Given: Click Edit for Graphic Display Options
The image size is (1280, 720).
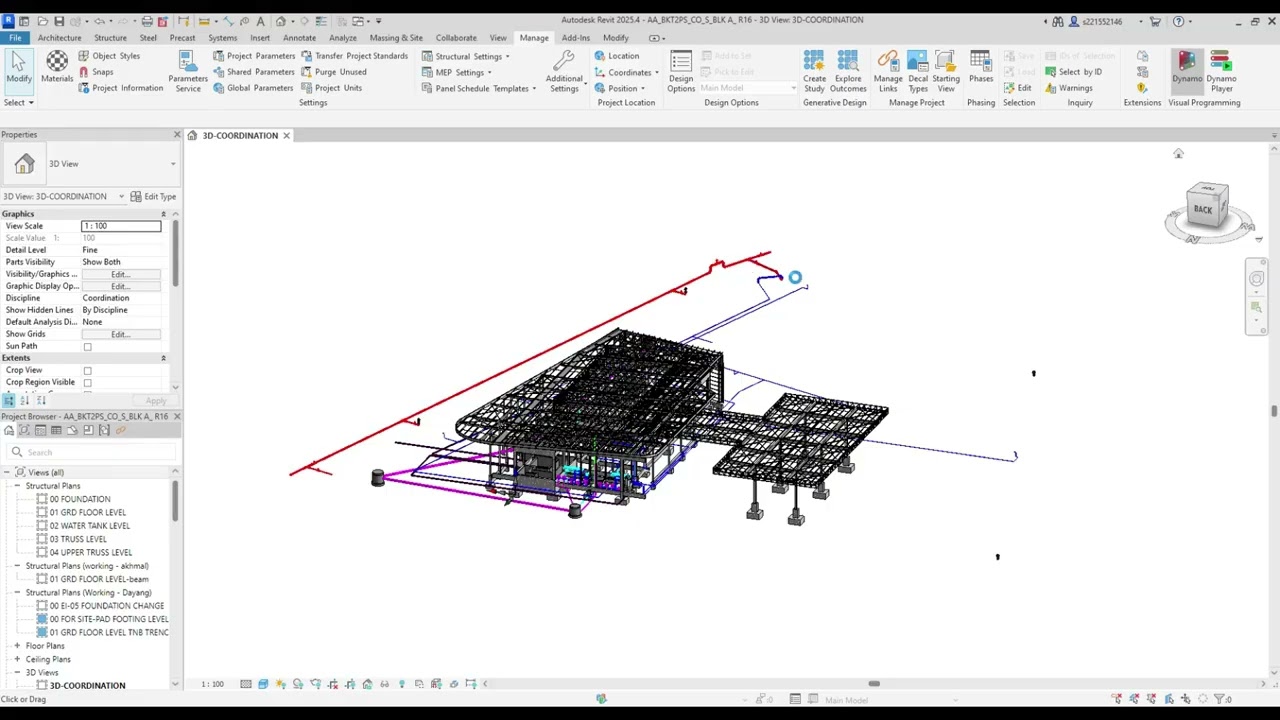Looking at the screenshot, I should [120, 286].
